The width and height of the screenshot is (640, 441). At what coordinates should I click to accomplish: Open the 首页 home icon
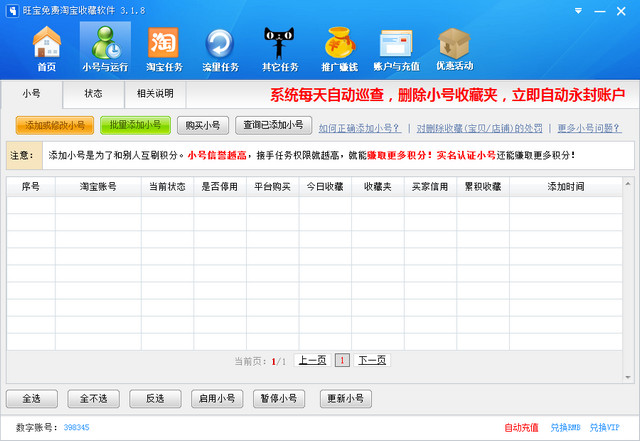[47, 48]
